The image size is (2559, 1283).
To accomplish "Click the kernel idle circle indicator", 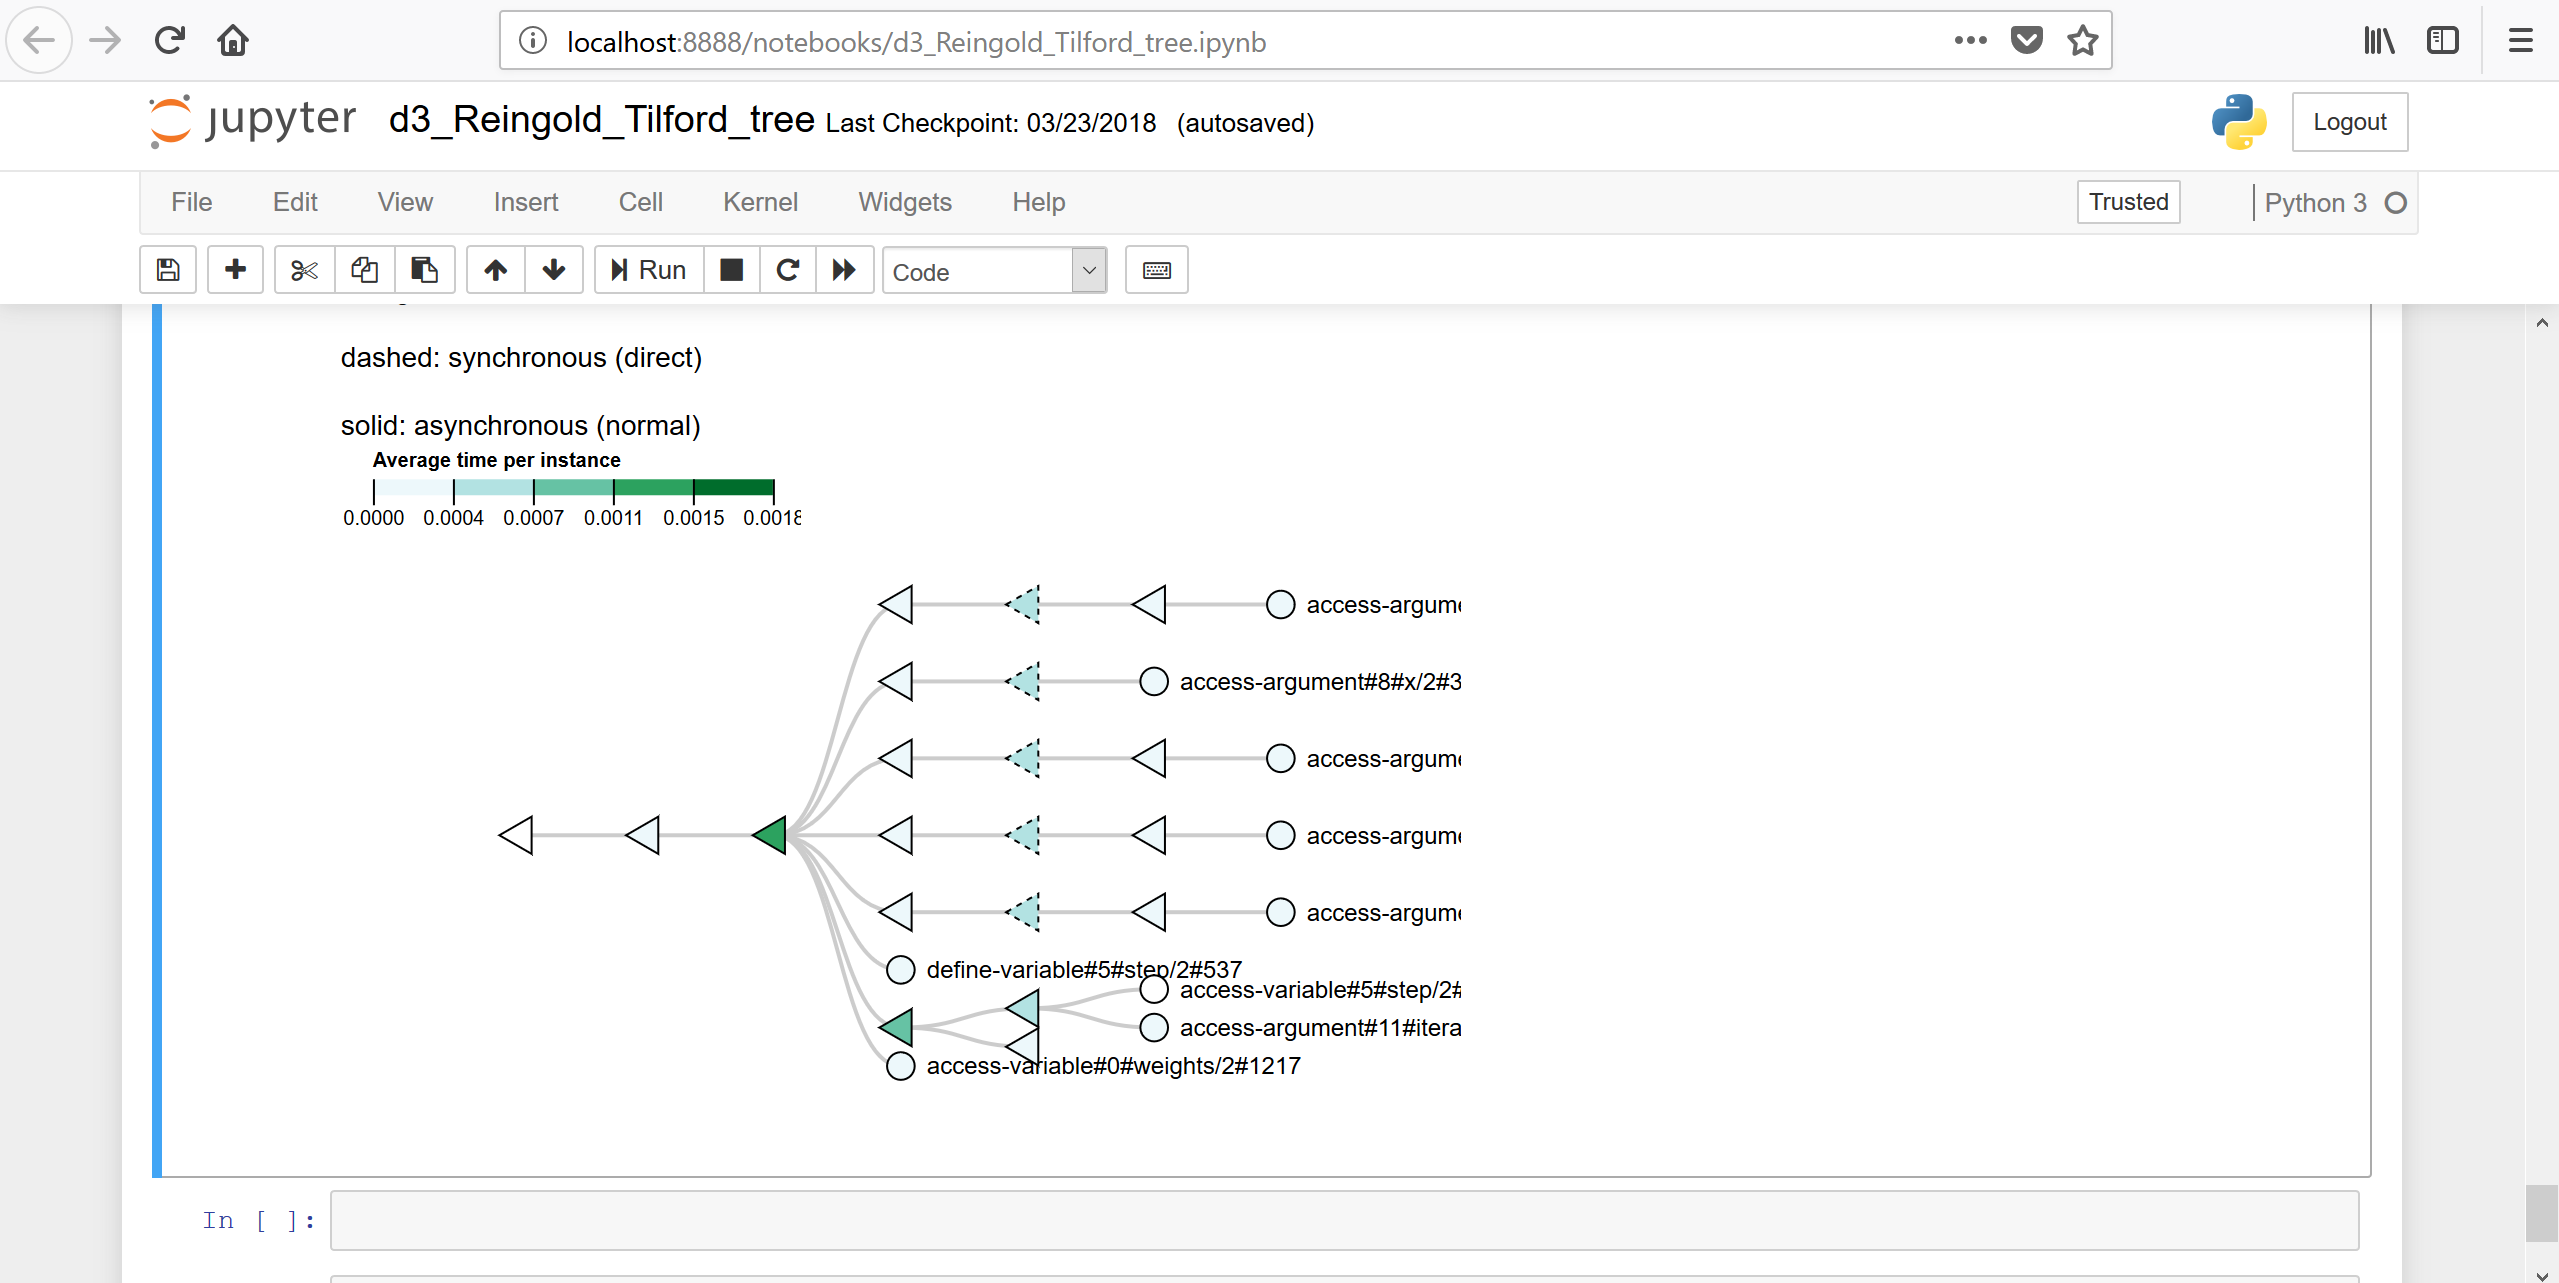I will (x=2395, y=203).
